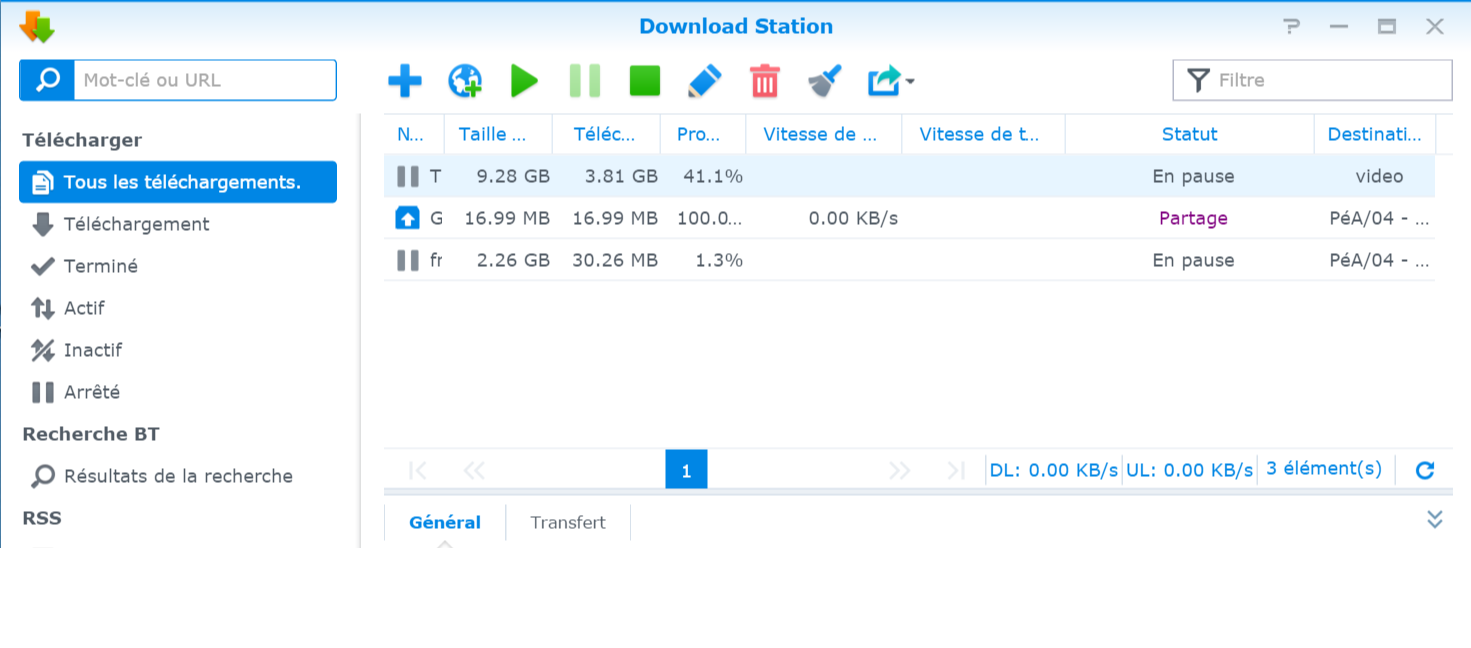Select Téléchargement in the sidebar
The height and width of the screenshot is (648, 1471).
coord(178,224)
